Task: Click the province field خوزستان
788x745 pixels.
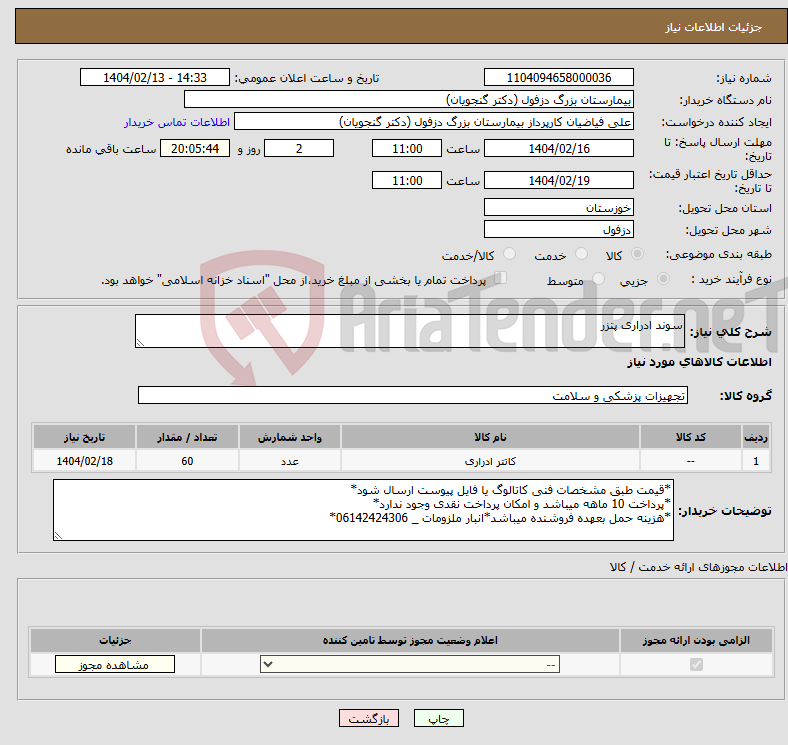Action: click(x=559, y=207)
